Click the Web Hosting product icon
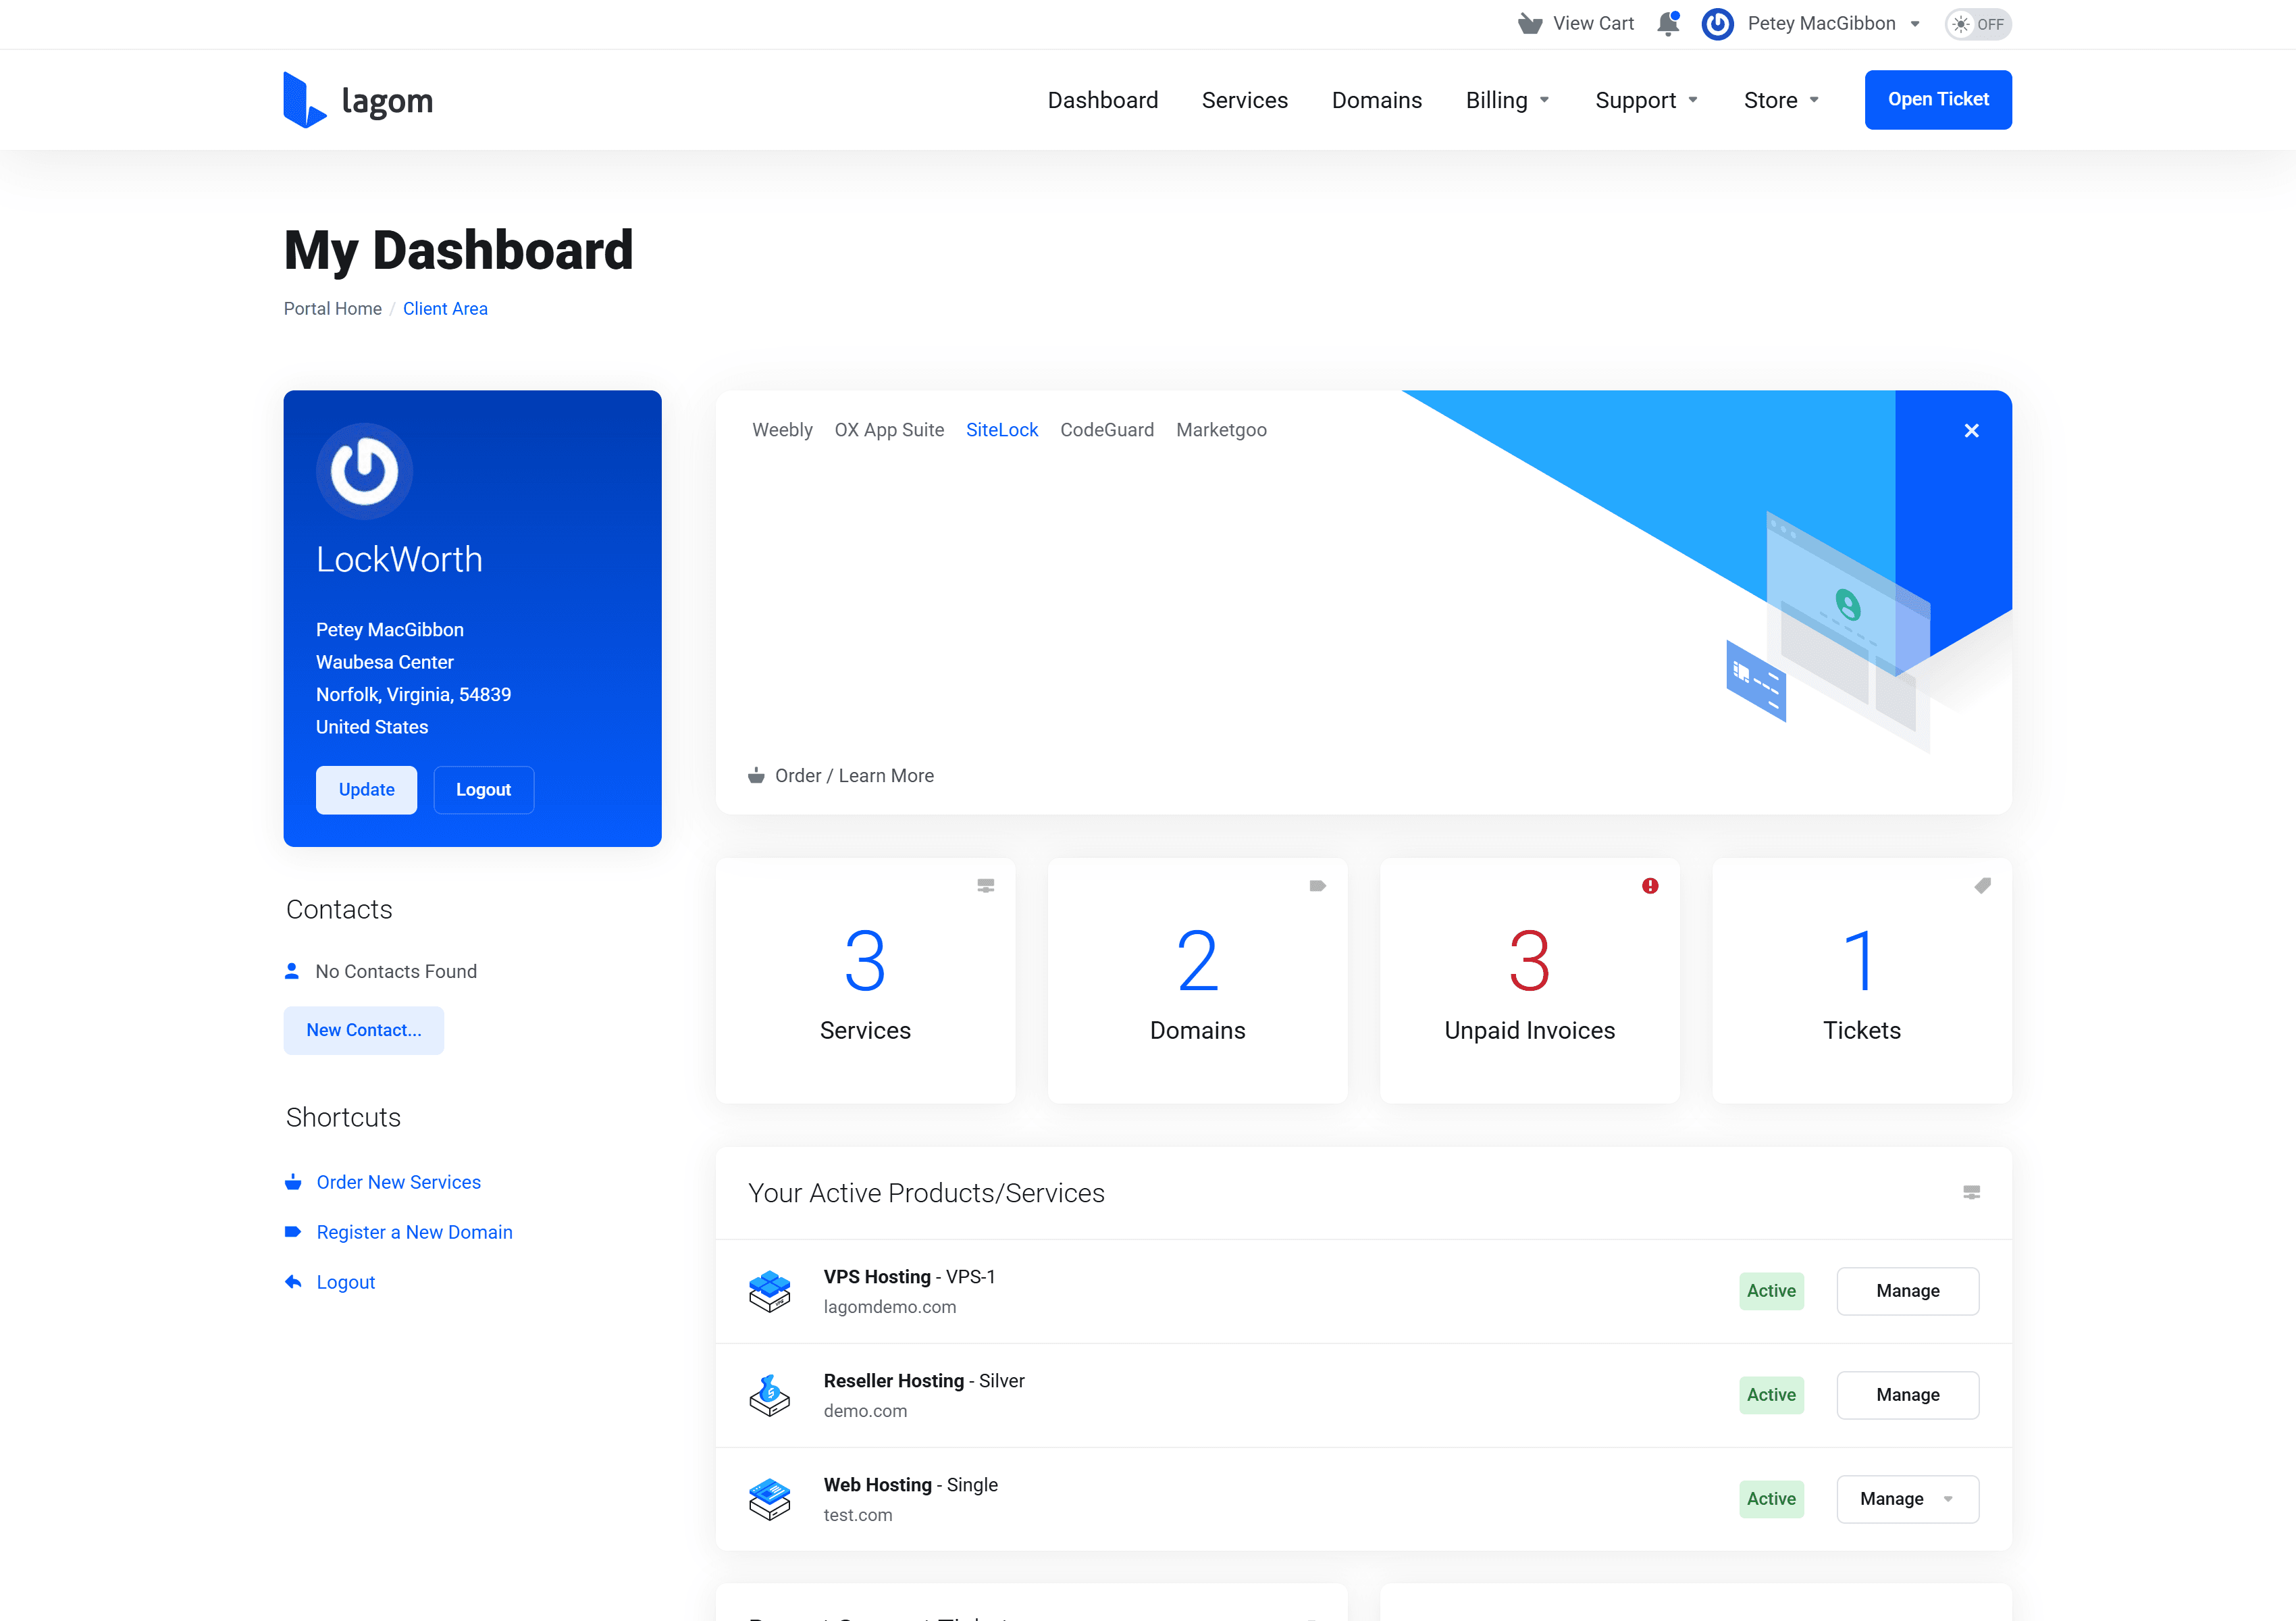The height and width of the screenshot is (1621, 2296). [x=769, y=1499]
